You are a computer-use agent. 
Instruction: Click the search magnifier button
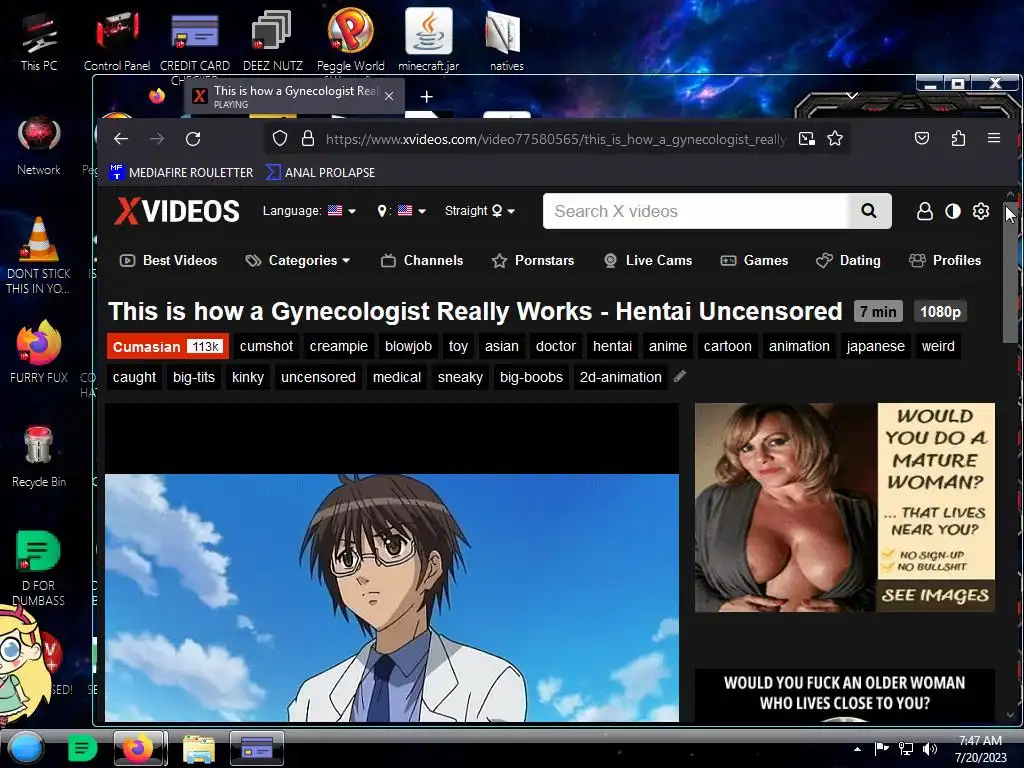click(x=869, y=211)
